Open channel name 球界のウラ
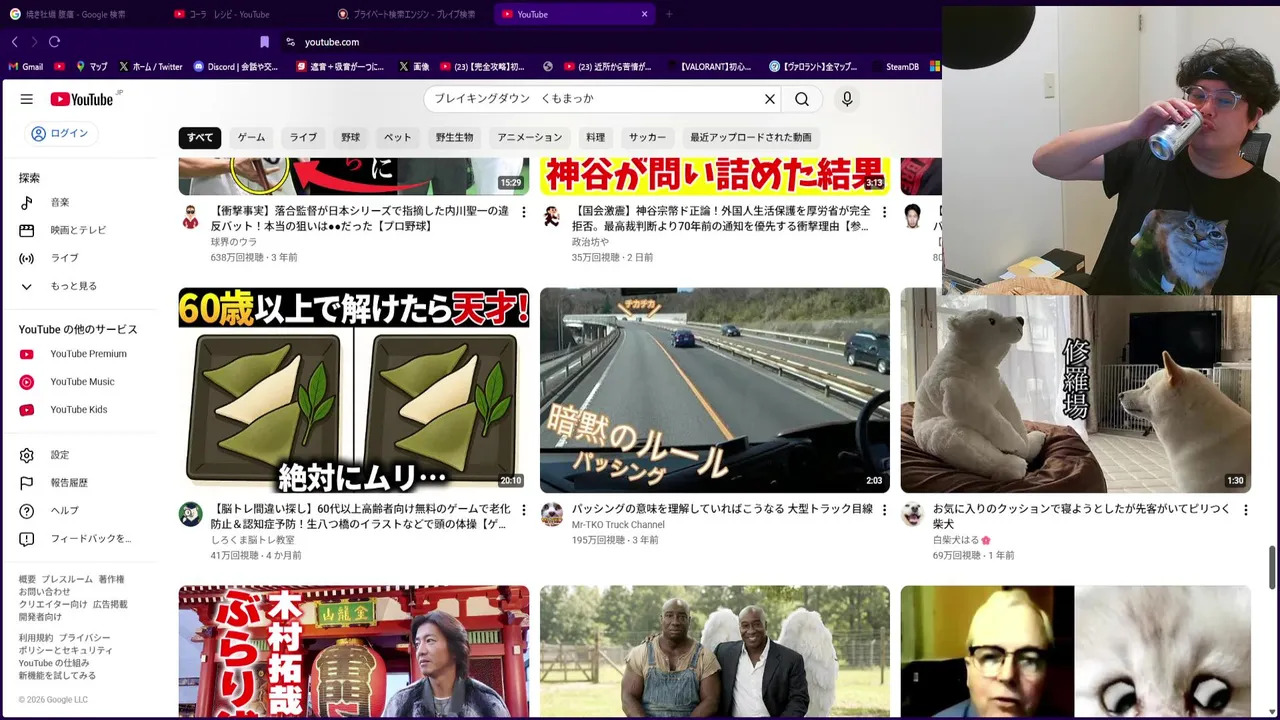The height and width of the screenshot is (720, 1280). (x=234, y=242)
